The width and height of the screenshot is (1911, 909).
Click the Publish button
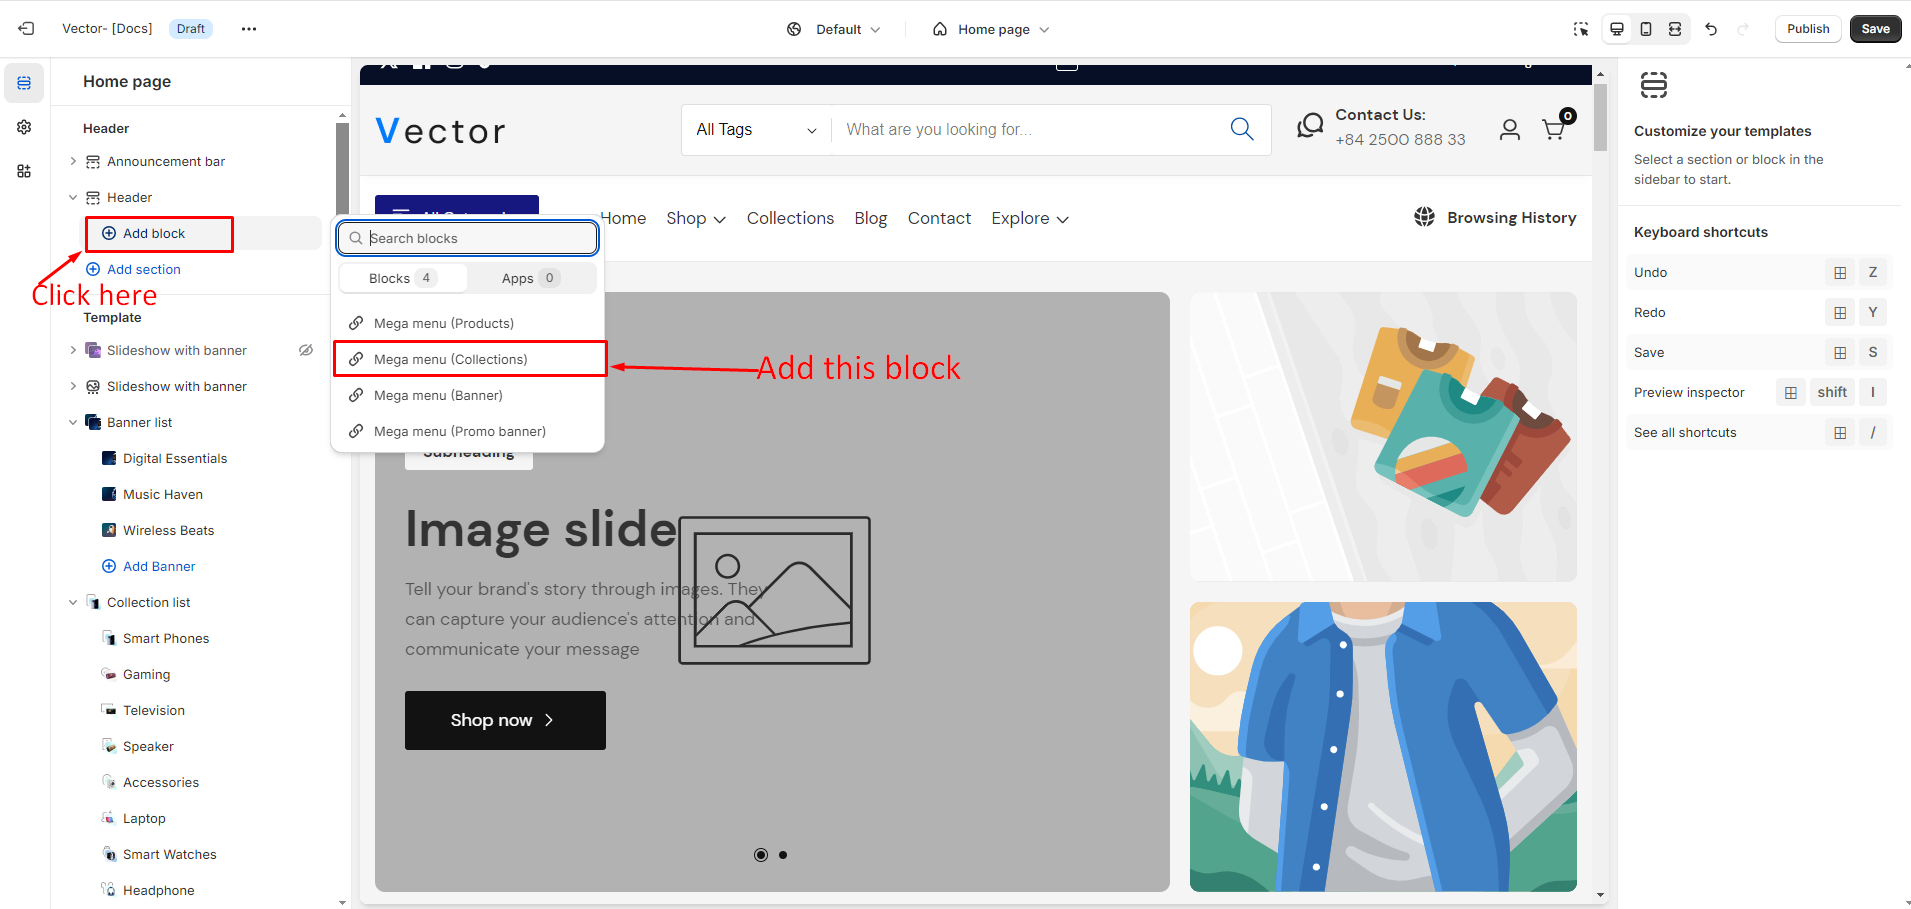(x=1807, y=29)
